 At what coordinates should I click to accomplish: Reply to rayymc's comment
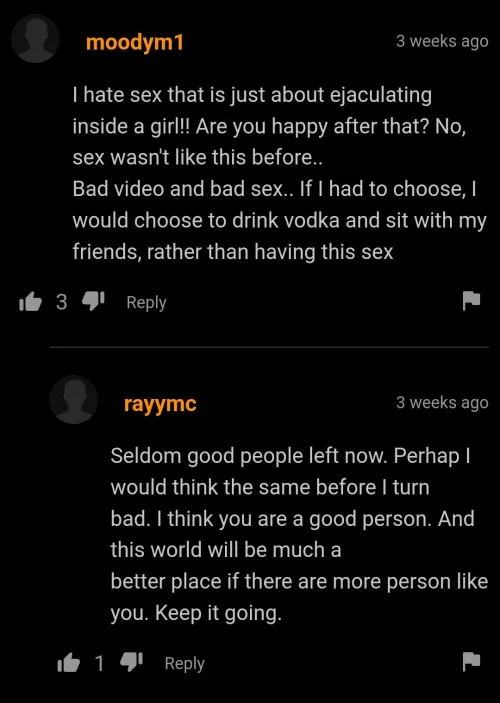coord(184,664)
